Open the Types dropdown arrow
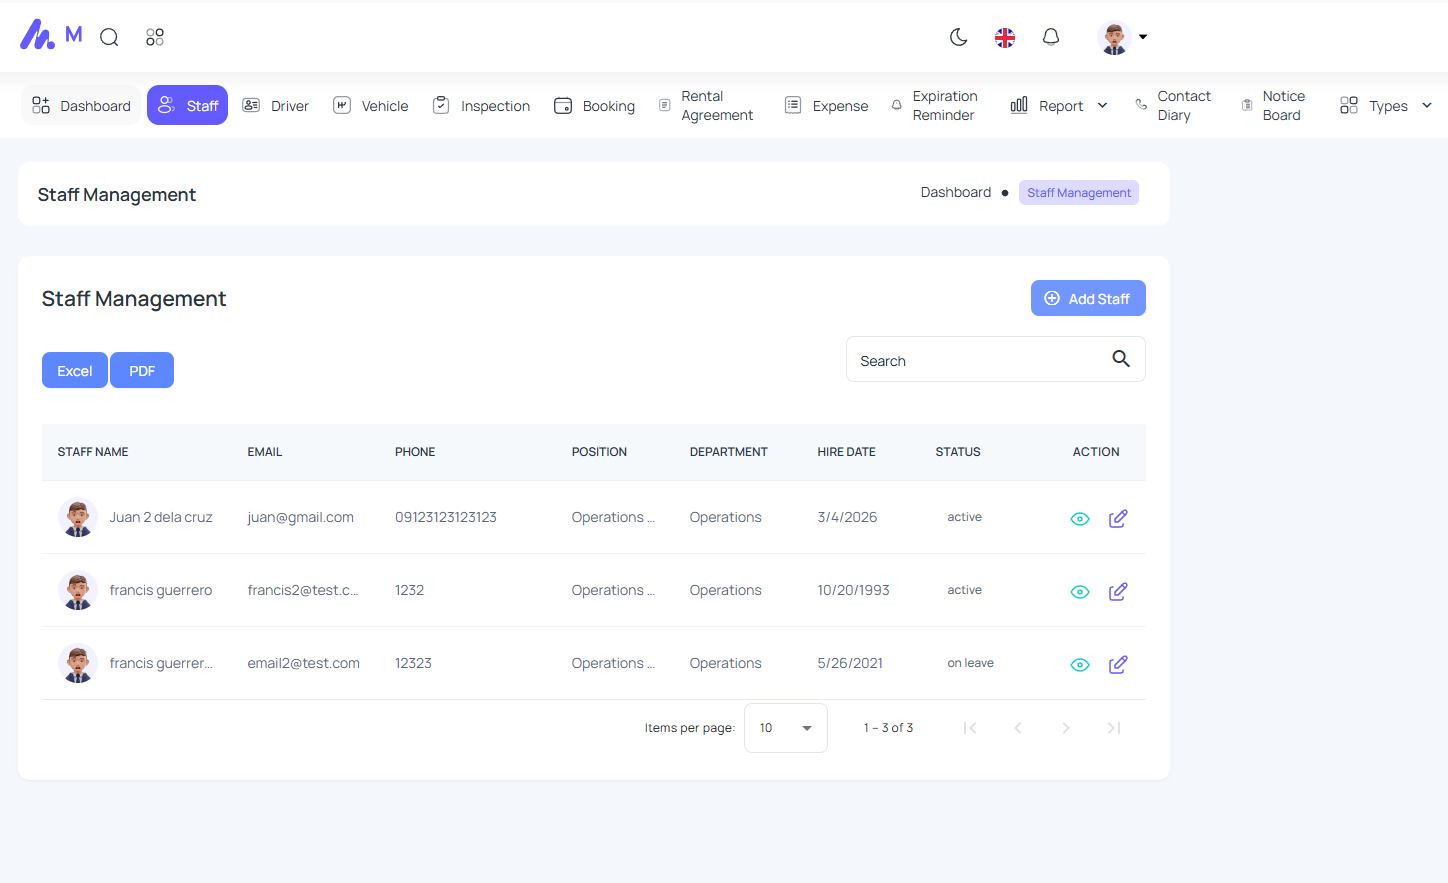Screen dimensions: 1448x883 point(1427,105)
